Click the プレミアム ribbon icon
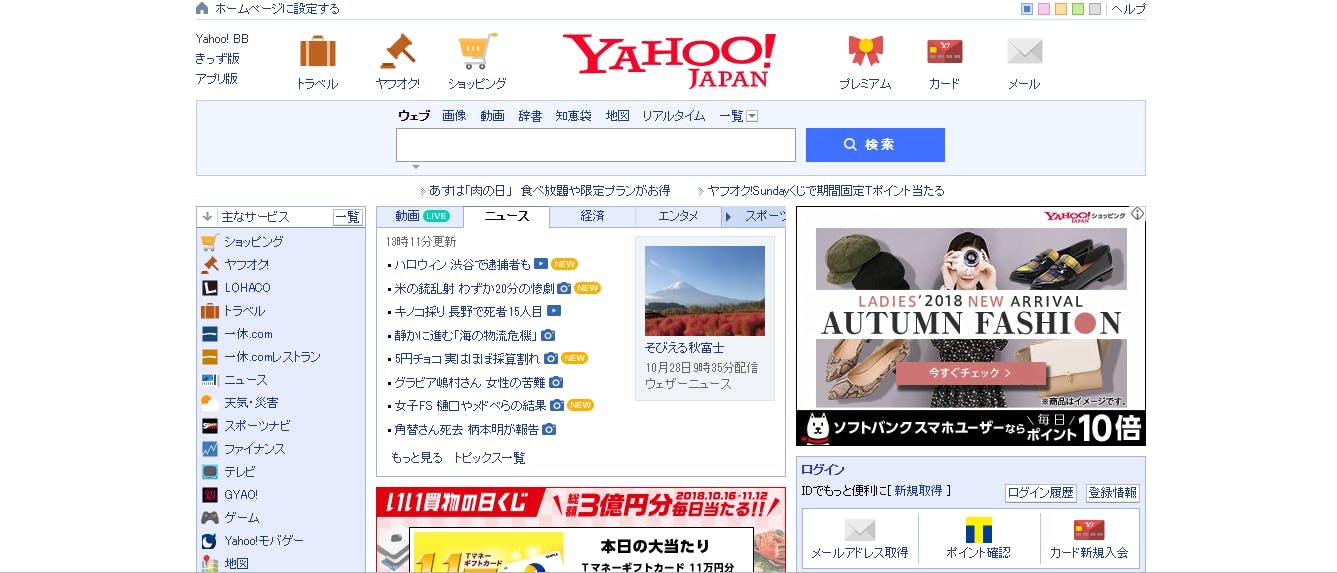The width and height of the screenshot is (1337, 573). click(865, 52)
